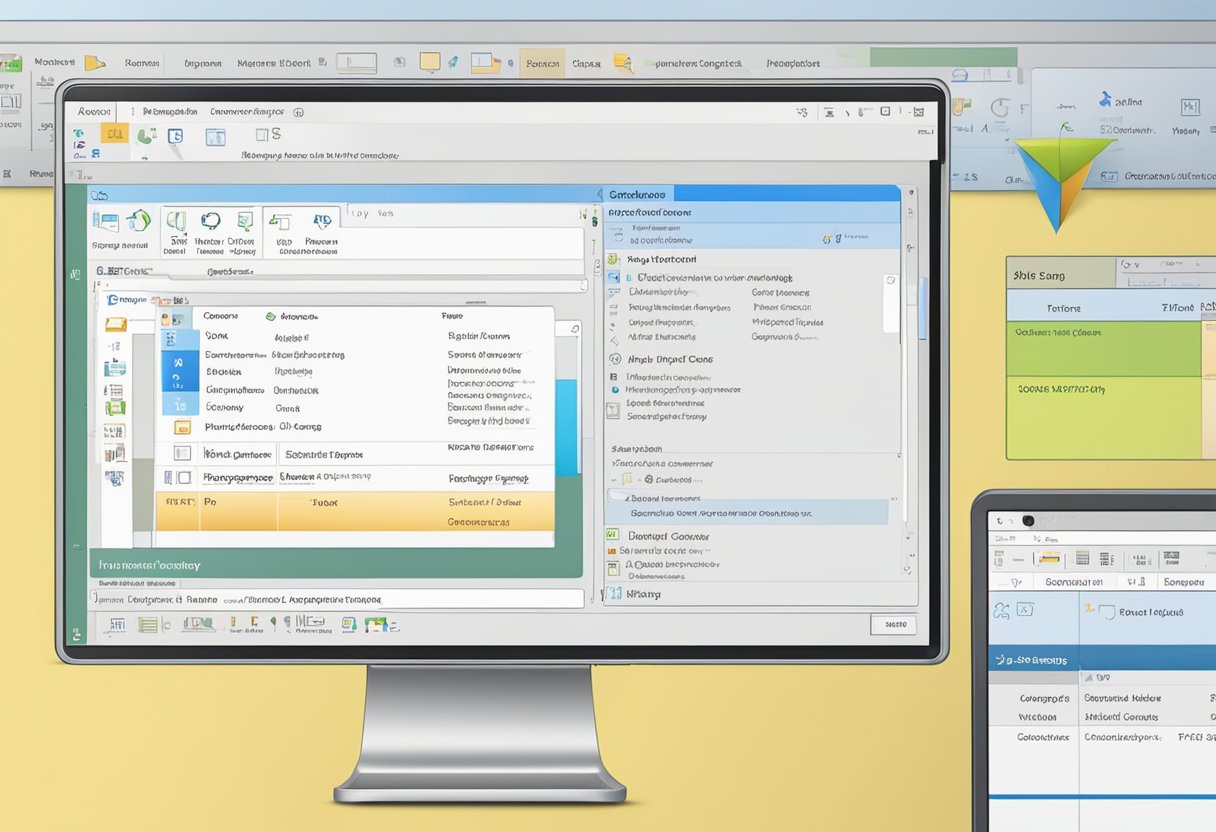Switch to the blue Gmelunoo tab
Screen dimensions: 1216x832
pos(638,193)
